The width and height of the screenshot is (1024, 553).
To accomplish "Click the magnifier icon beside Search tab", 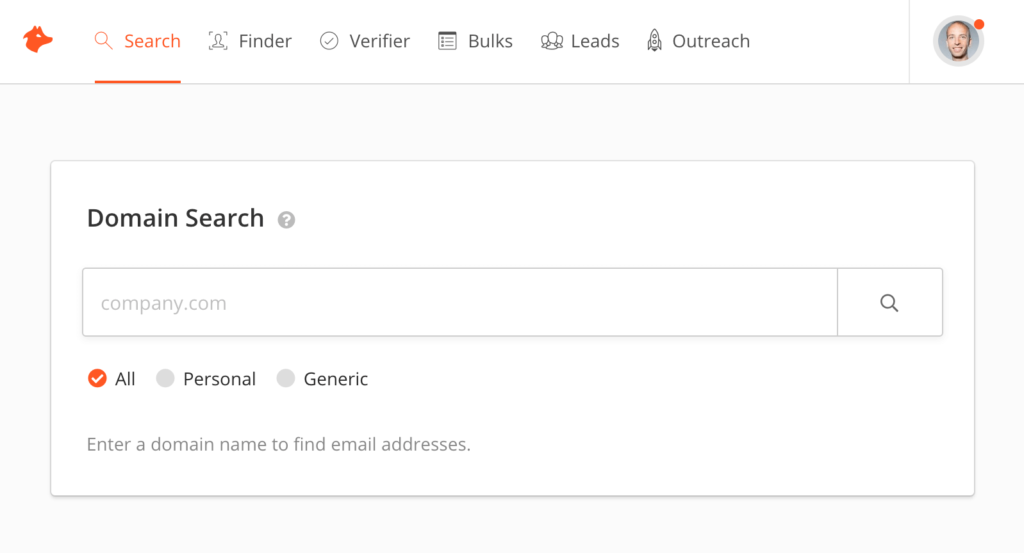I will point(102,41).
